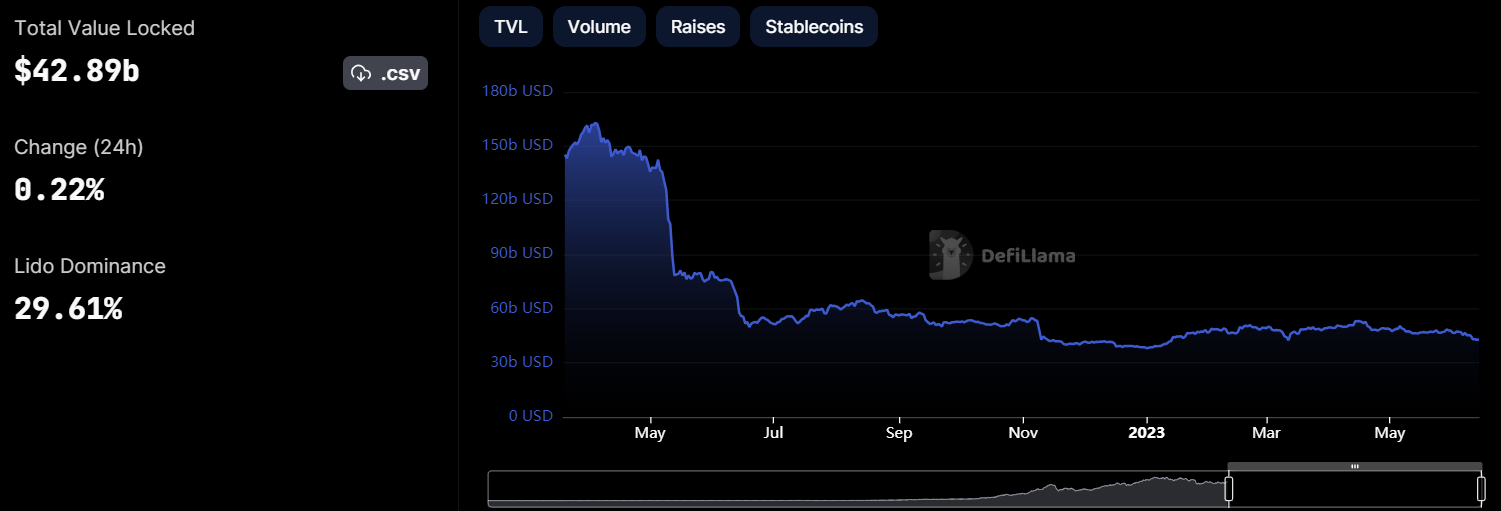Screen dimensions: 1501x511
Task: Enable the Volume chart overlay
Action: click(x=599, y=27)
